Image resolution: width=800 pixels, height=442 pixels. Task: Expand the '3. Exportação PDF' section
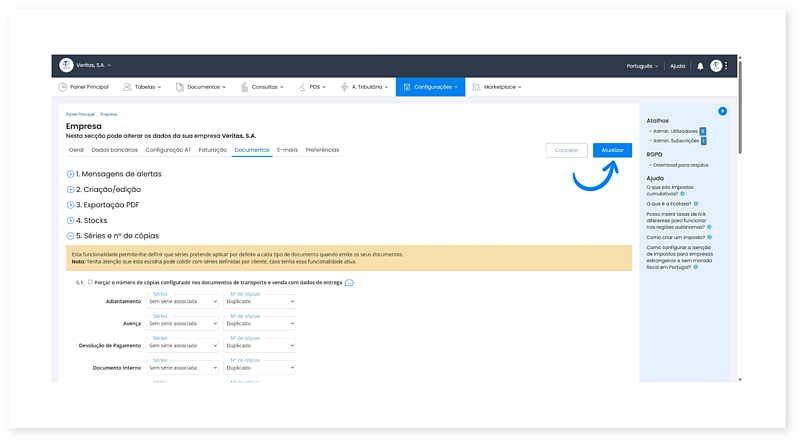(70, 205)
